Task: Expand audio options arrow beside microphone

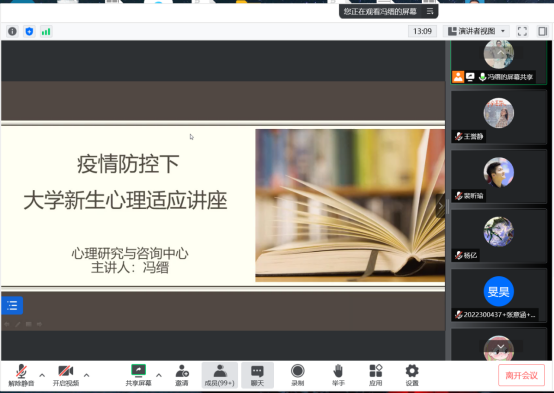Action: [x=42, y=375]
